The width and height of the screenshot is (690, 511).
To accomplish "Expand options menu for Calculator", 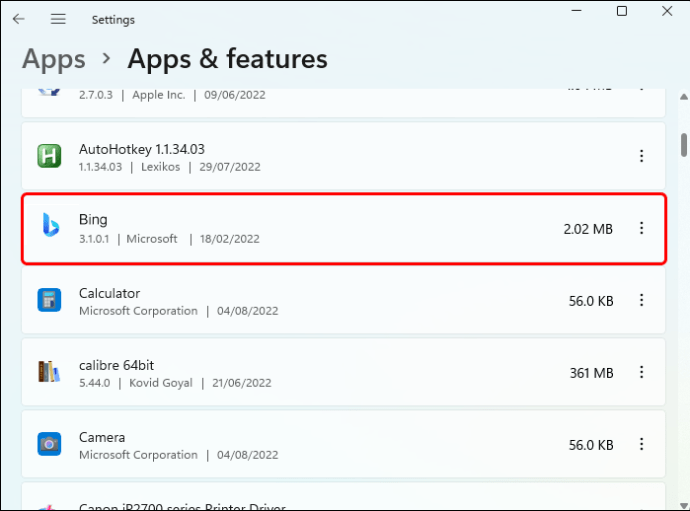I will pos(642,300).
